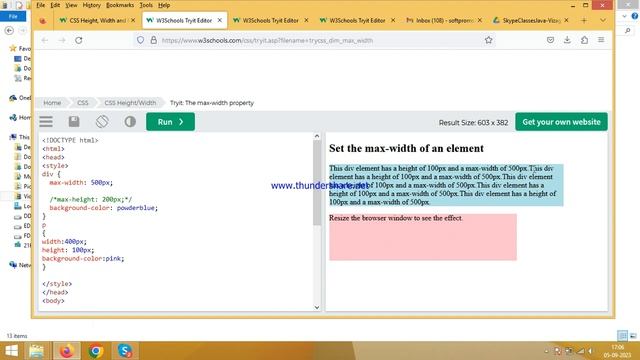Open Firefox File menu
Screen dimensions: 640x360
click(40, 5)
